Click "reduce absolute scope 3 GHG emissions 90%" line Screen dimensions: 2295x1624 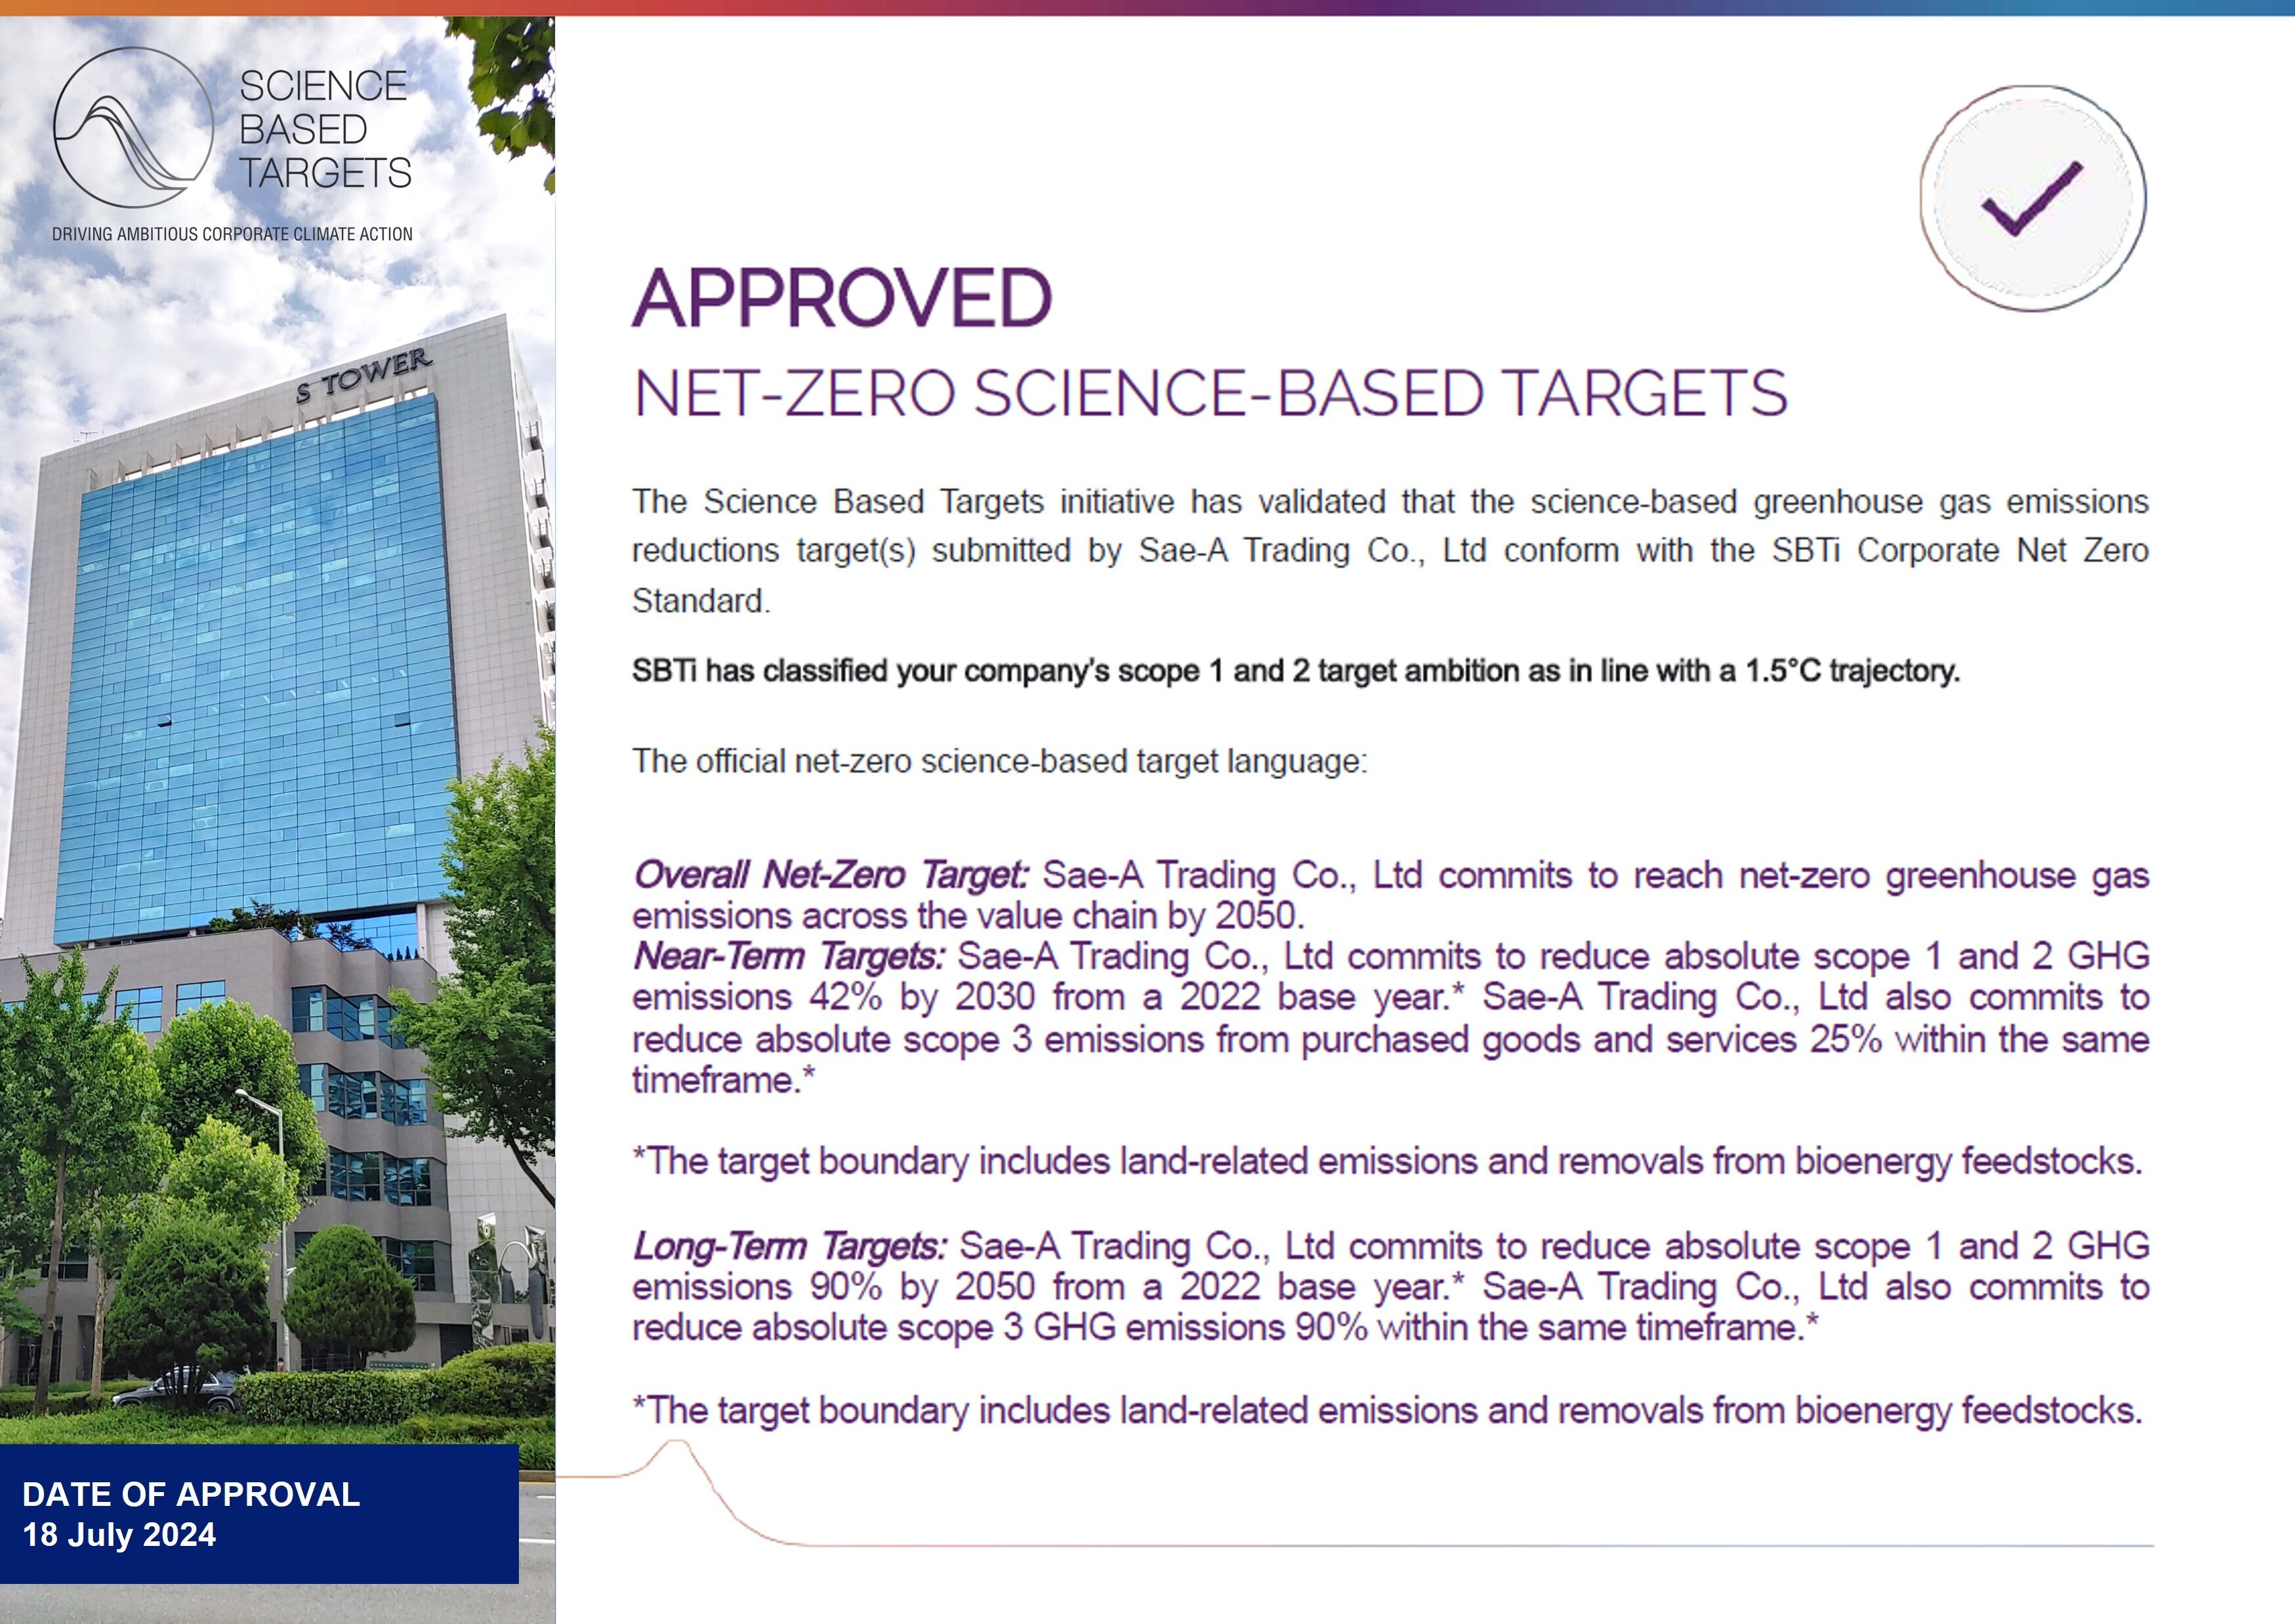tap(1225, 1329)
